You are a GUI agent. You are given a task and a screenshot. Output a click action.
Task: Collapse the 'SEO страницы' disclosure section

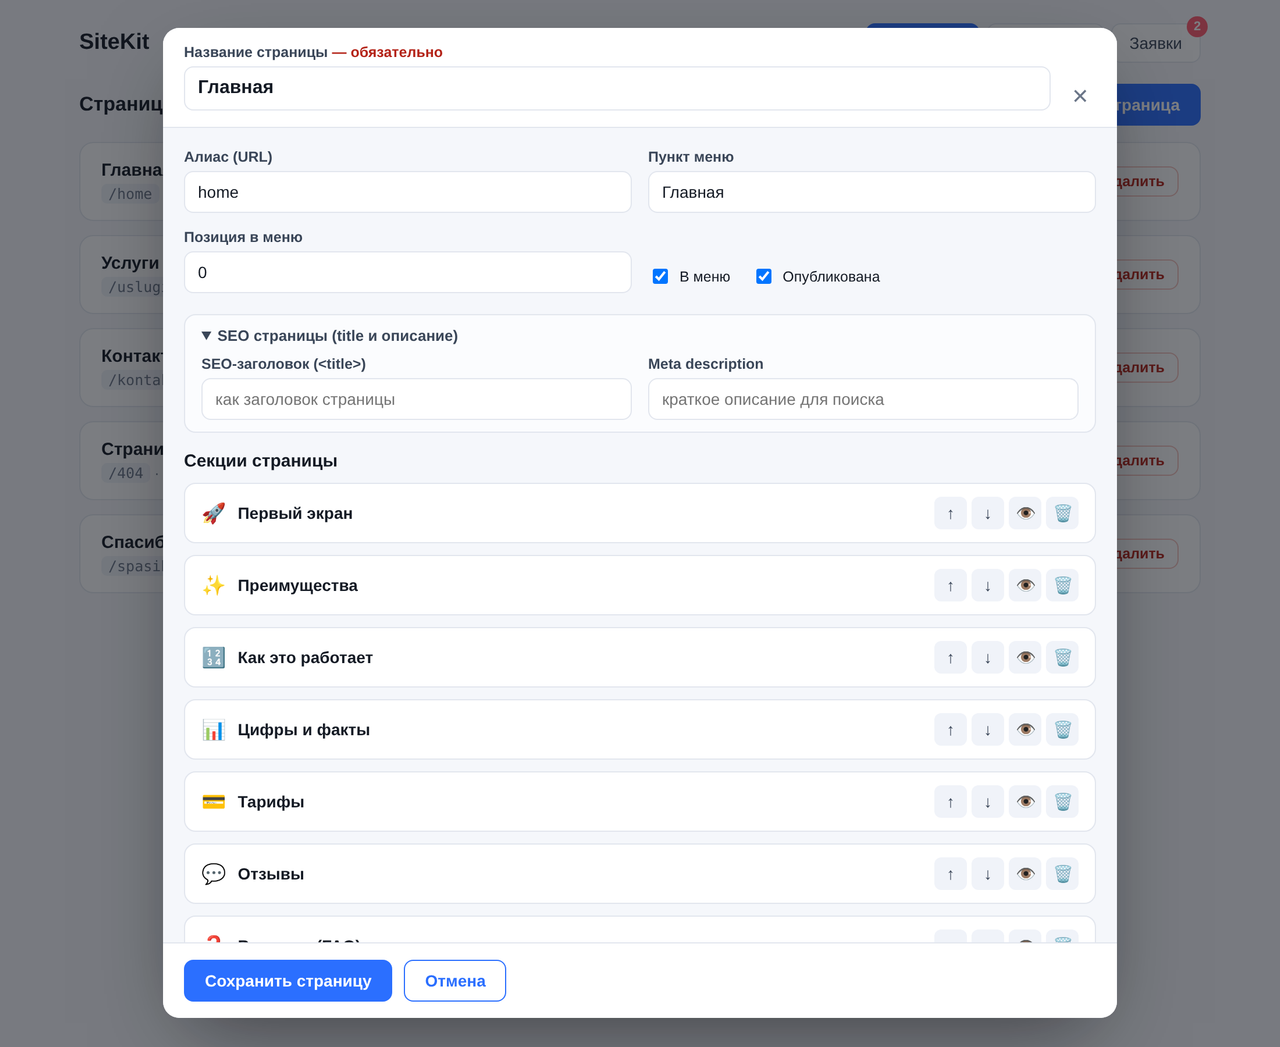[x=330, y=336]
